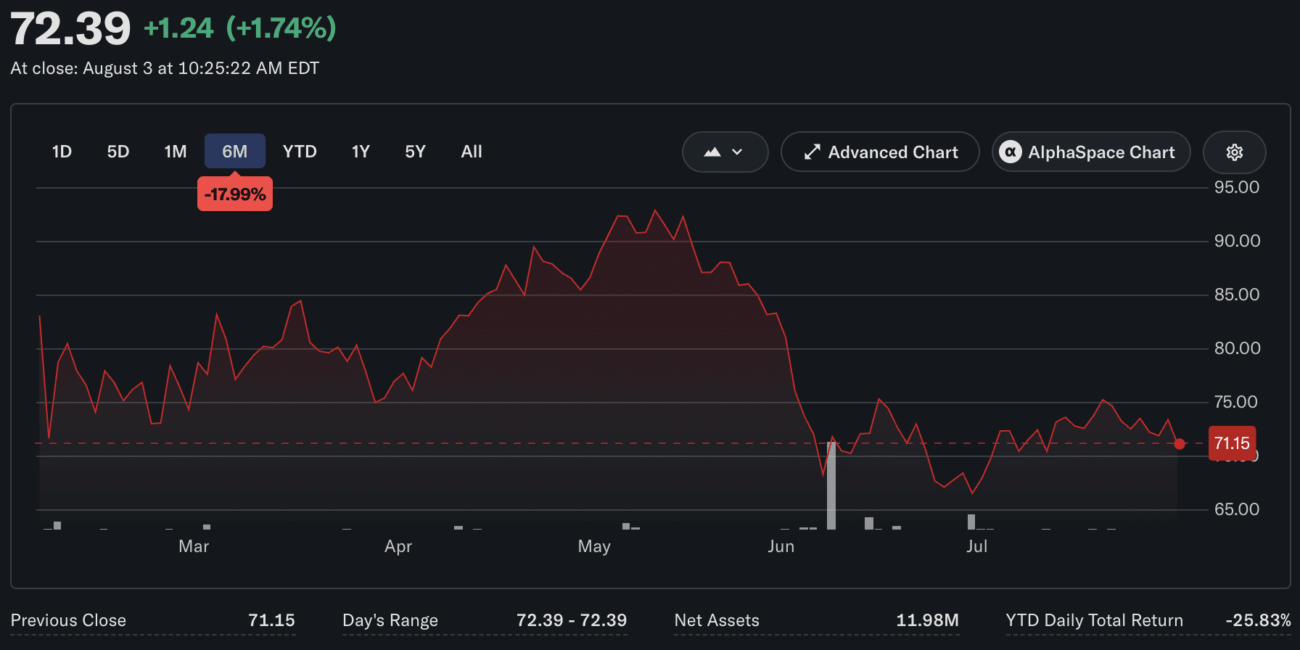The height and width of the screenshot is (650, 1300).
Task: Click the At close timestamp text
Action: (x=165, y=69)
